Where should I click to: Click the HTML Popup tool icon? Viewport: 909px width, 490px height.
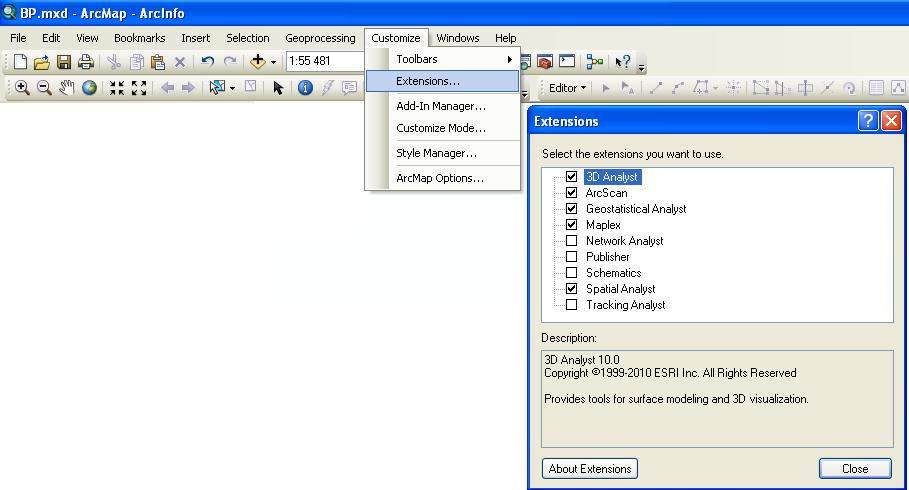point(349,88)
